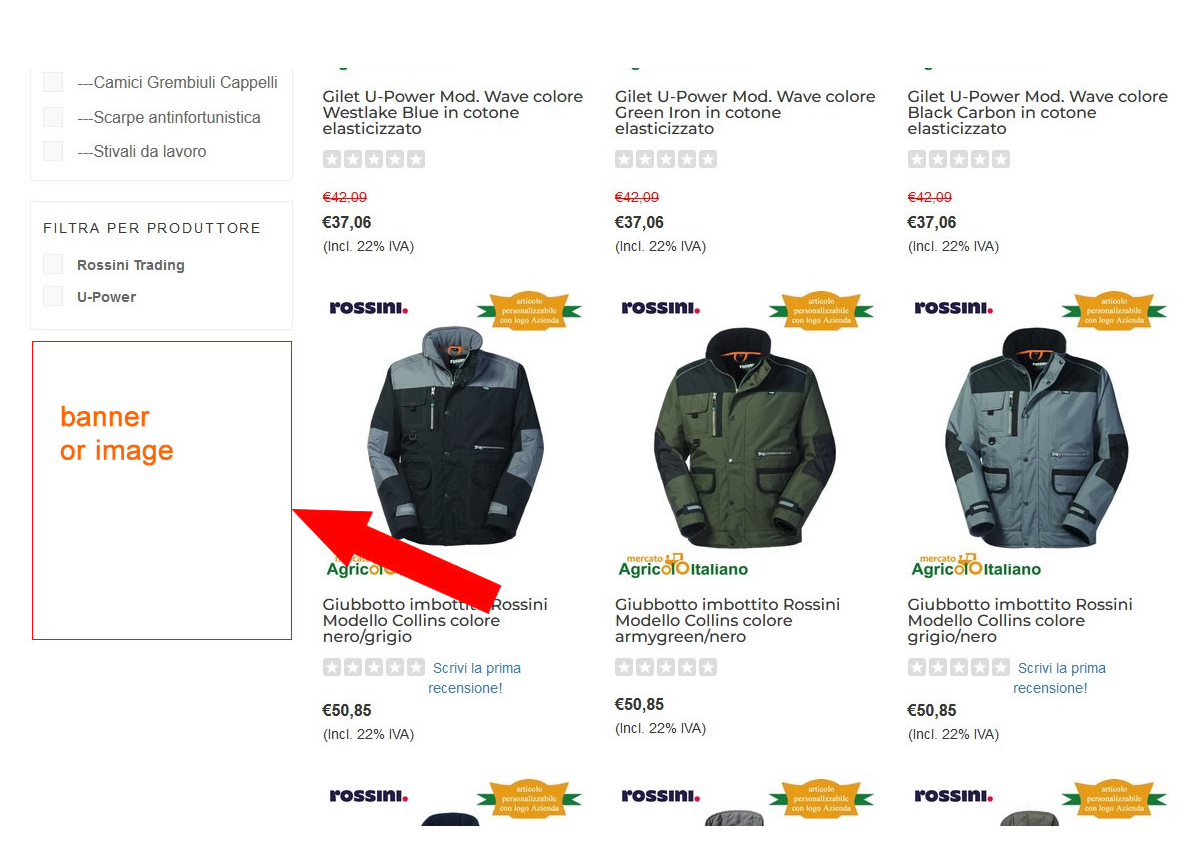Screen dimensions: 1193x849
Task: Open Giubbotto Collins armygreen/nero title link
Action: coord(727,620)
